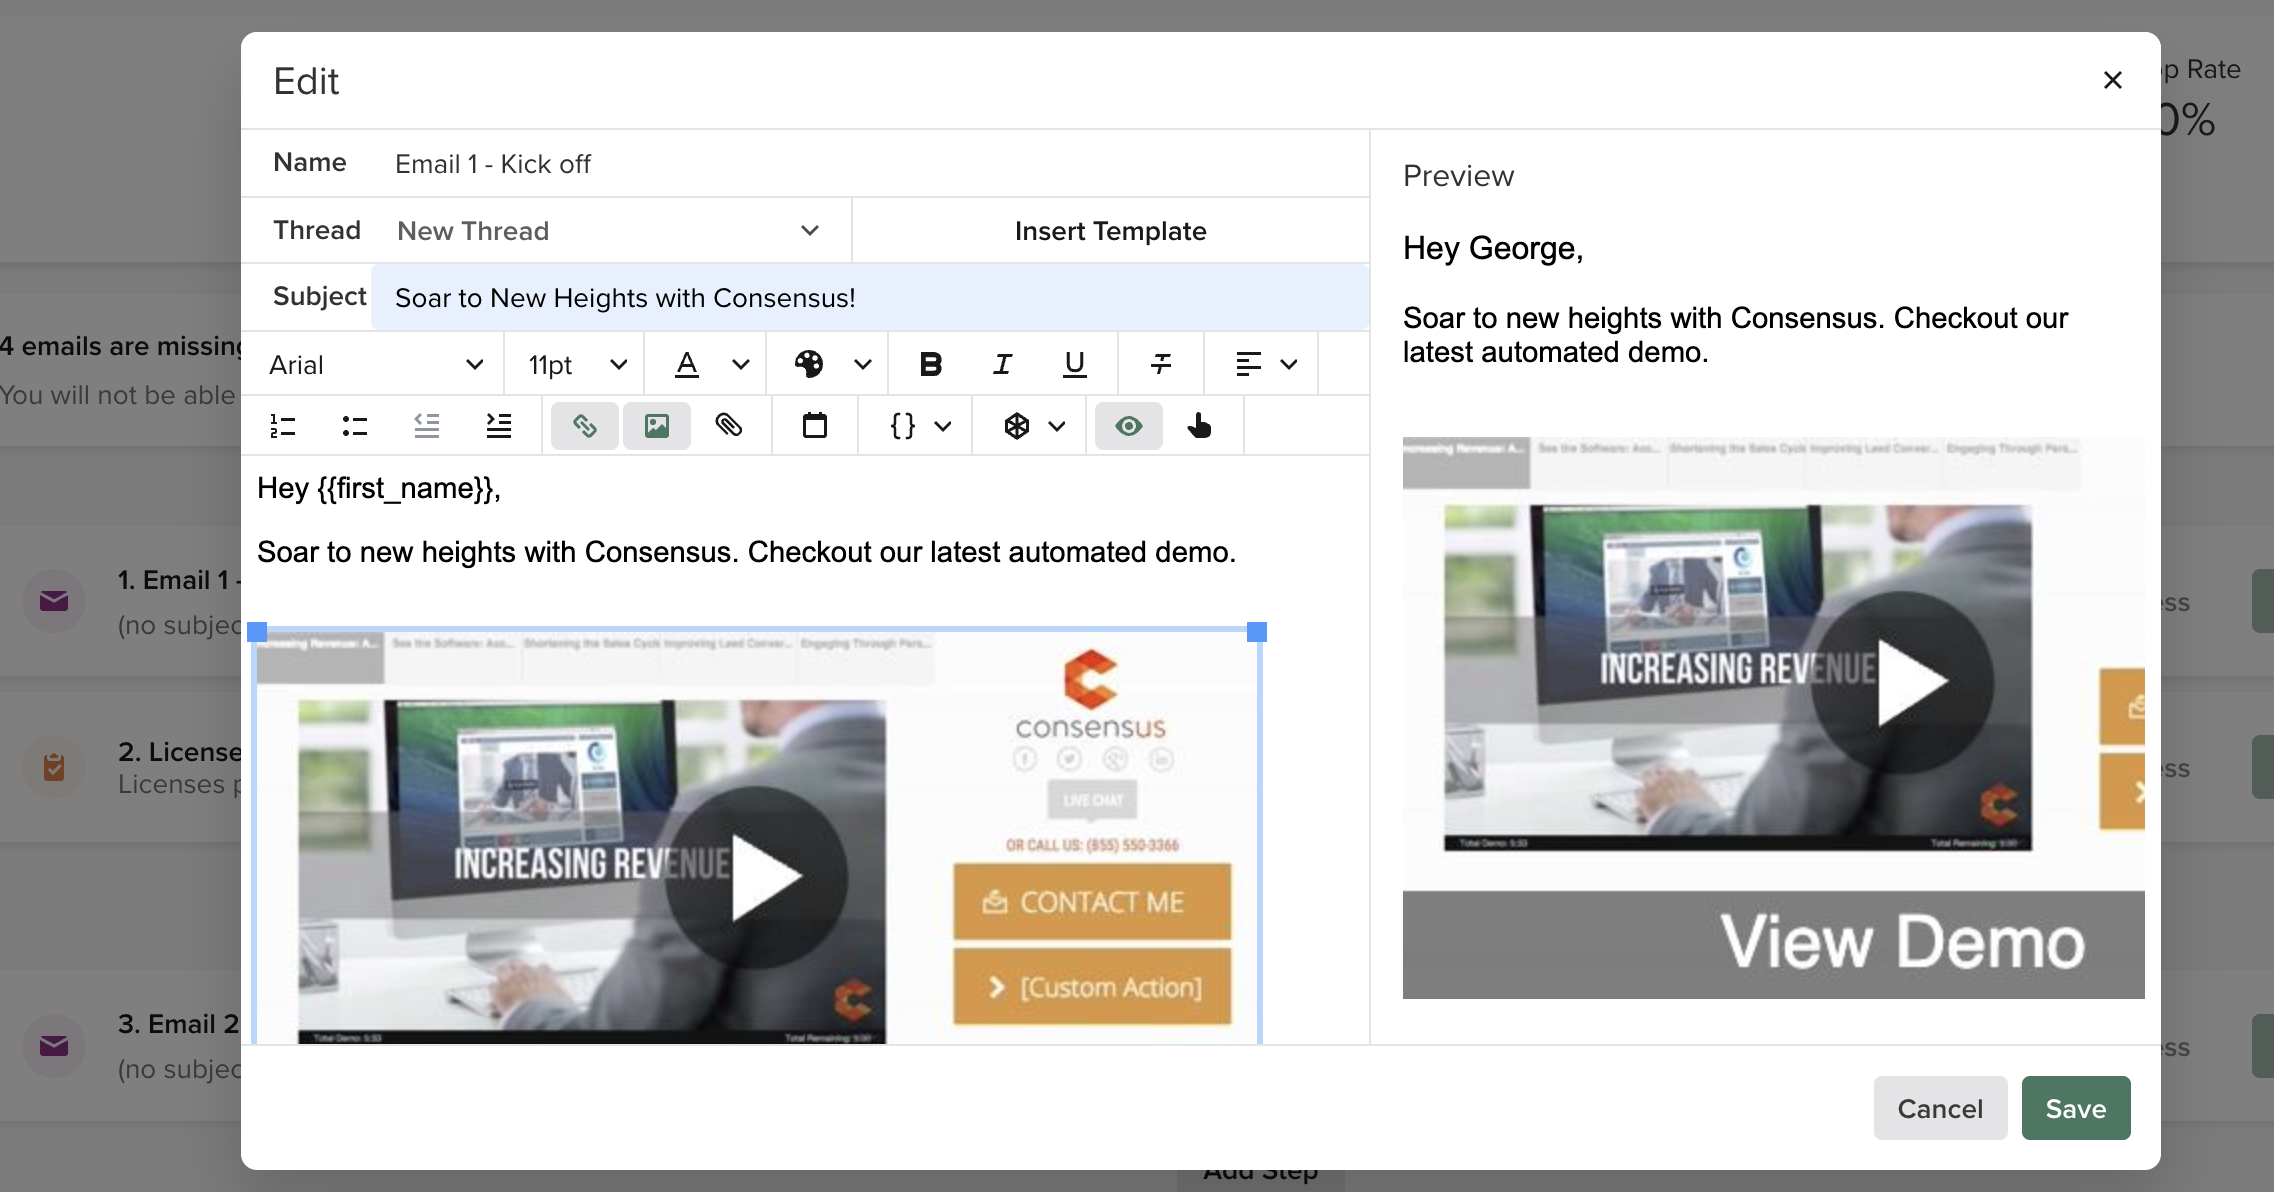Click the insert link icon
The image size is (2274, 1192).
click(585, 427)
